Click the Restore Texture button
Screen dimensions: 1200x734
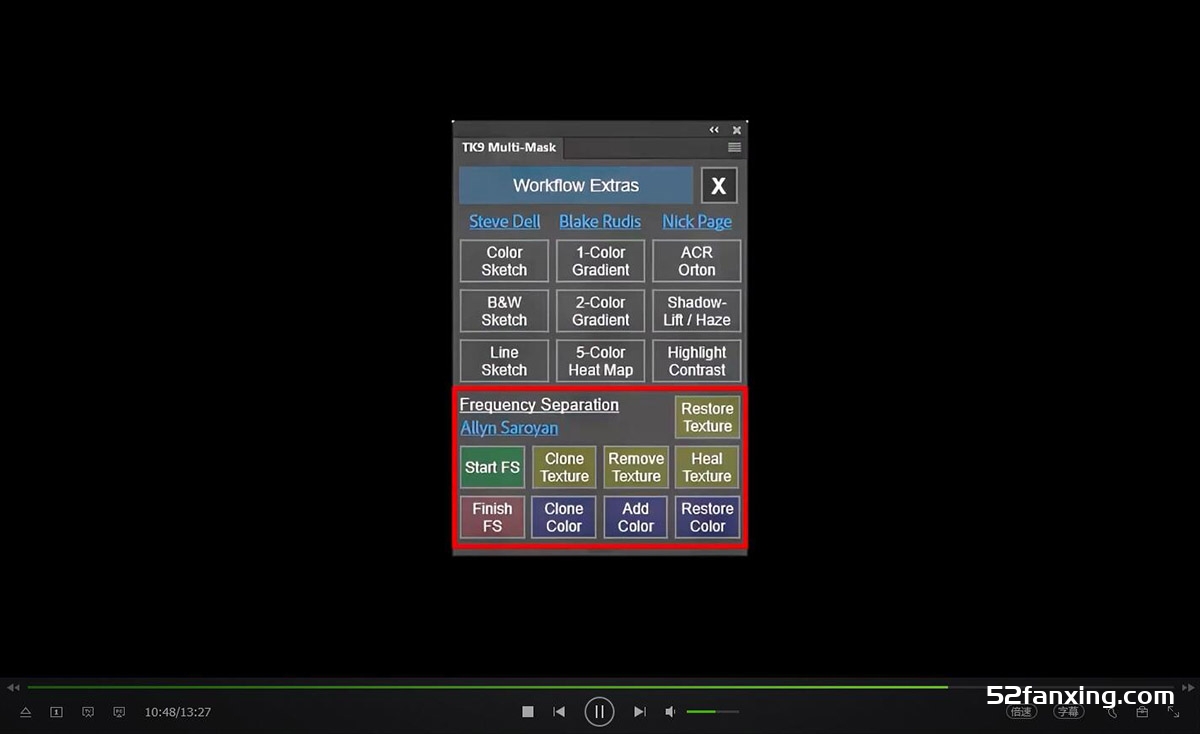[x=707, y=417]
